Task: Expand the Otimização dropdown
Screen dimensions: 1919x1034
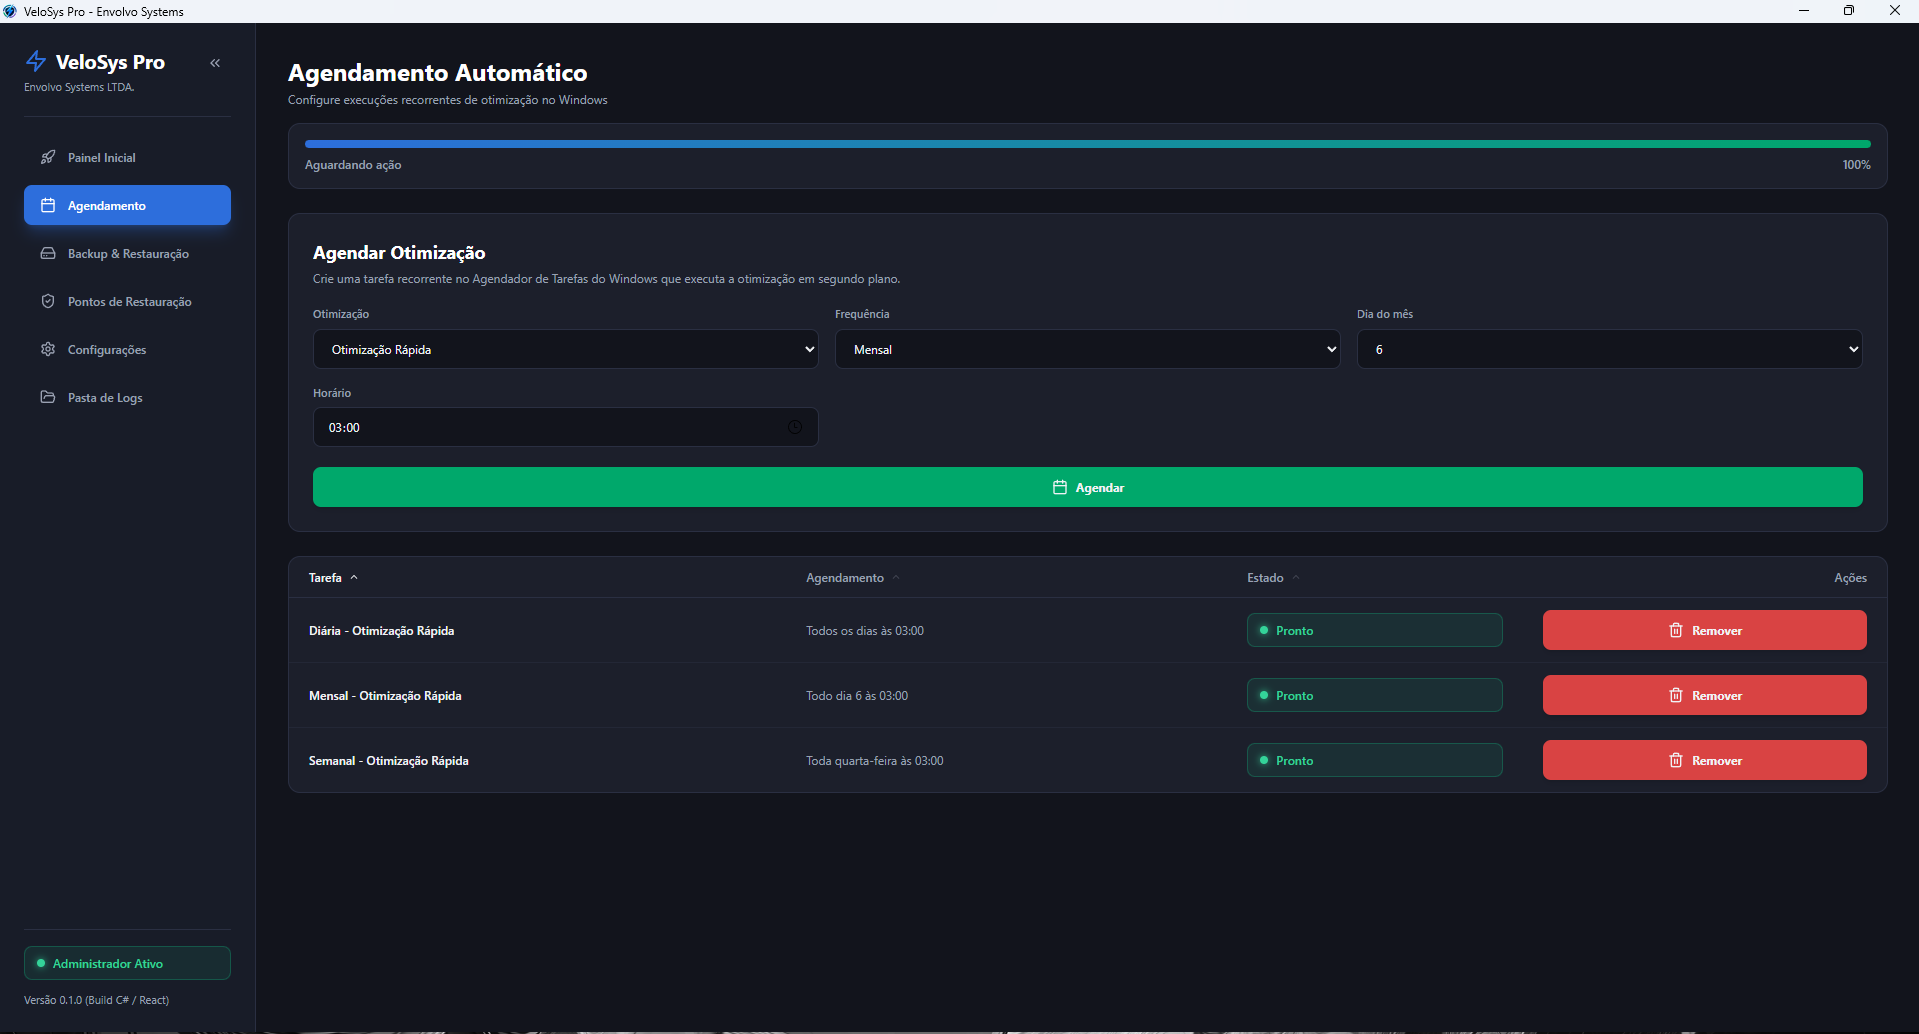Action: (566, 349)
